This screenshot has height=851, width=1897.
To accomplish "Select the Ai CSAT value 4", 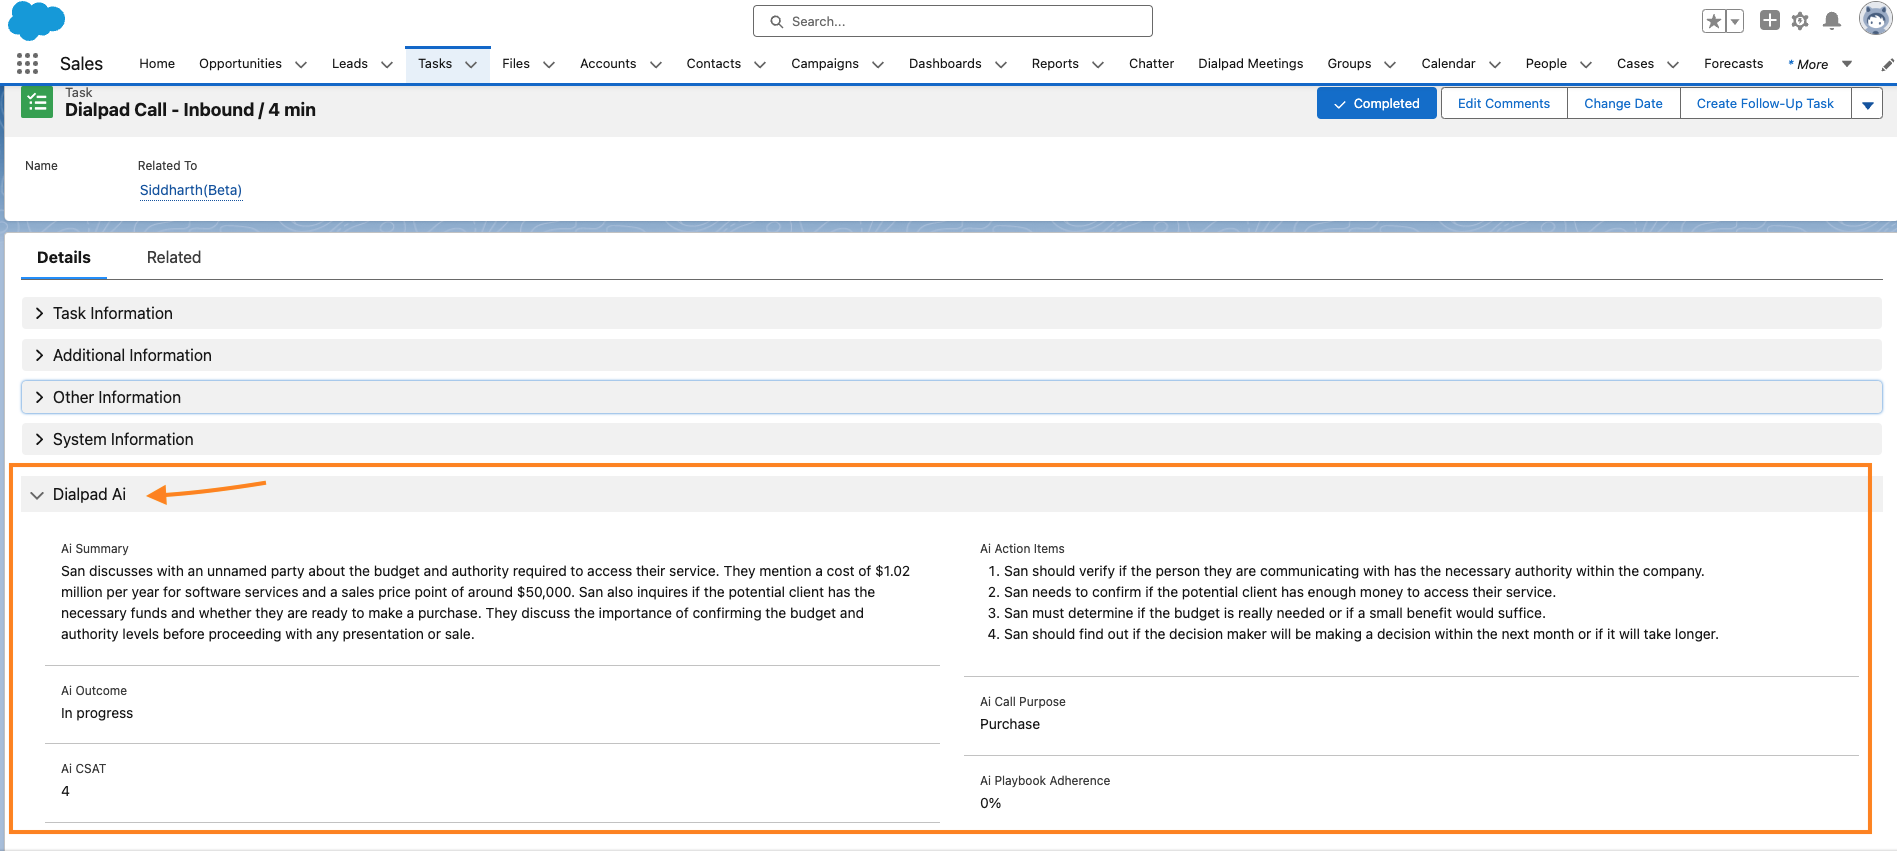I will pyautogui.click(x=66, y=791).
